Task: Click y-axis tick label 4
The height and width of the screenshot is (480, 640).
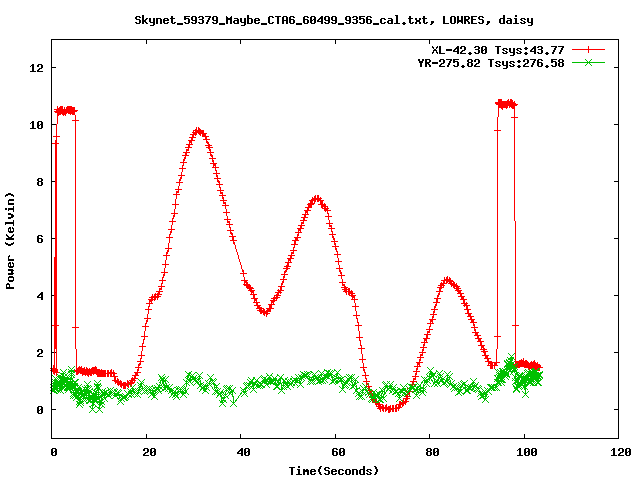Action: [x=40, y=296]
